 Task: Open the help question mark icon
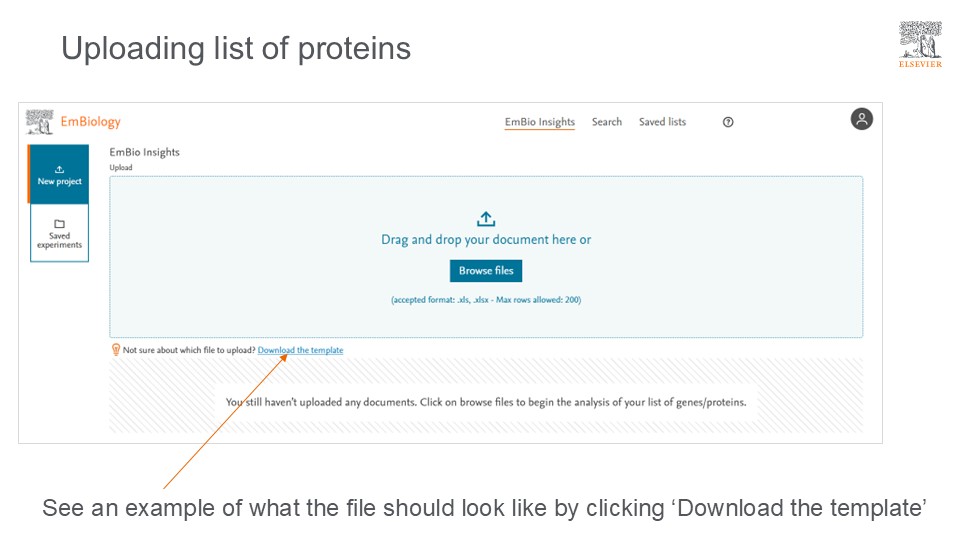click(728, 122)
